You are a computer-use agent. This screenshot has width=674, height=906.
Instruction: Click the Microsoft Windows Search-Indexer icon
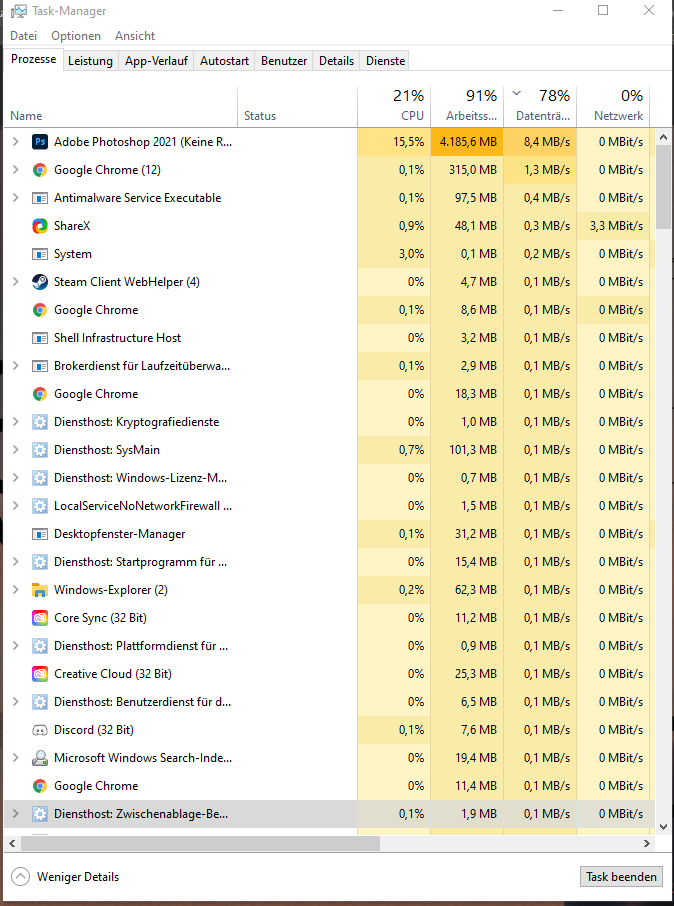tap(39, 758)
